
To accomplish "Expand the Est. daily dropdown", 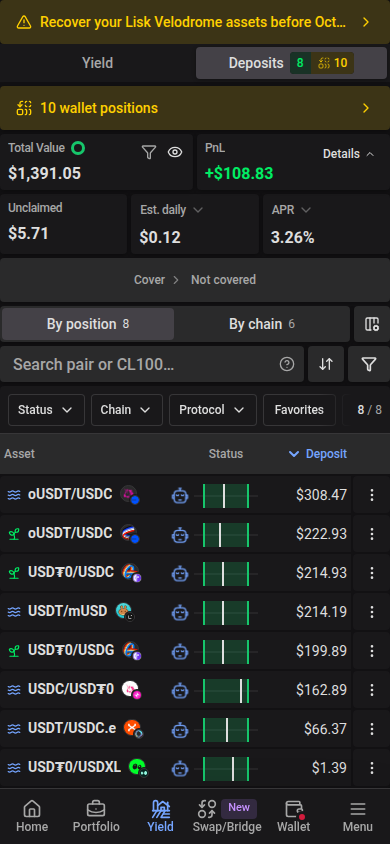I will pyautogui.click(x=171, y=210).
